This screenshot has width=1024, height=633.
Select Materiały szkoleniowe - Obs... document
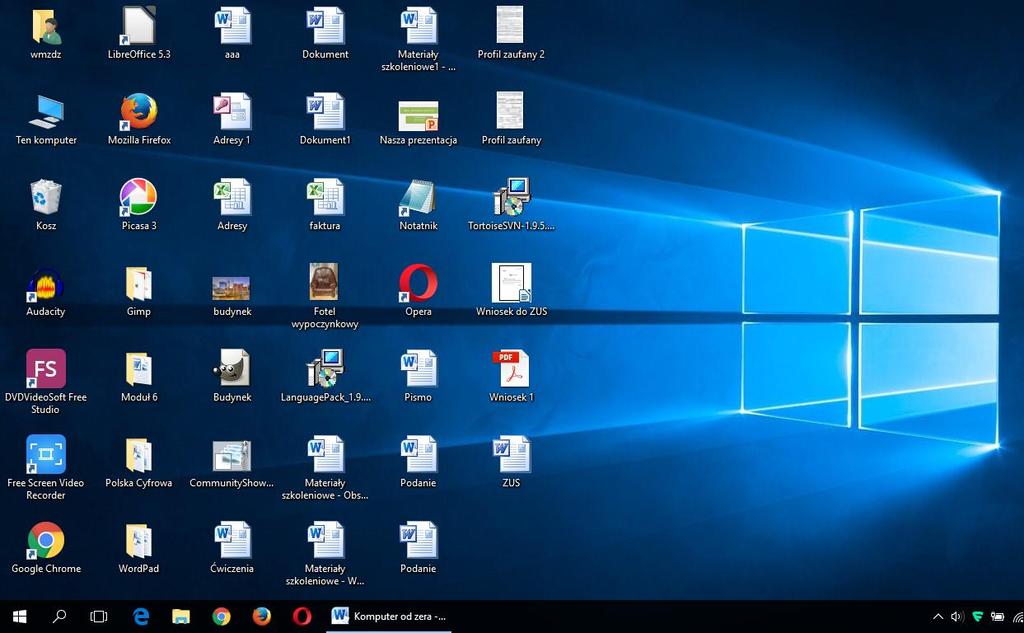tap(325, 455)
